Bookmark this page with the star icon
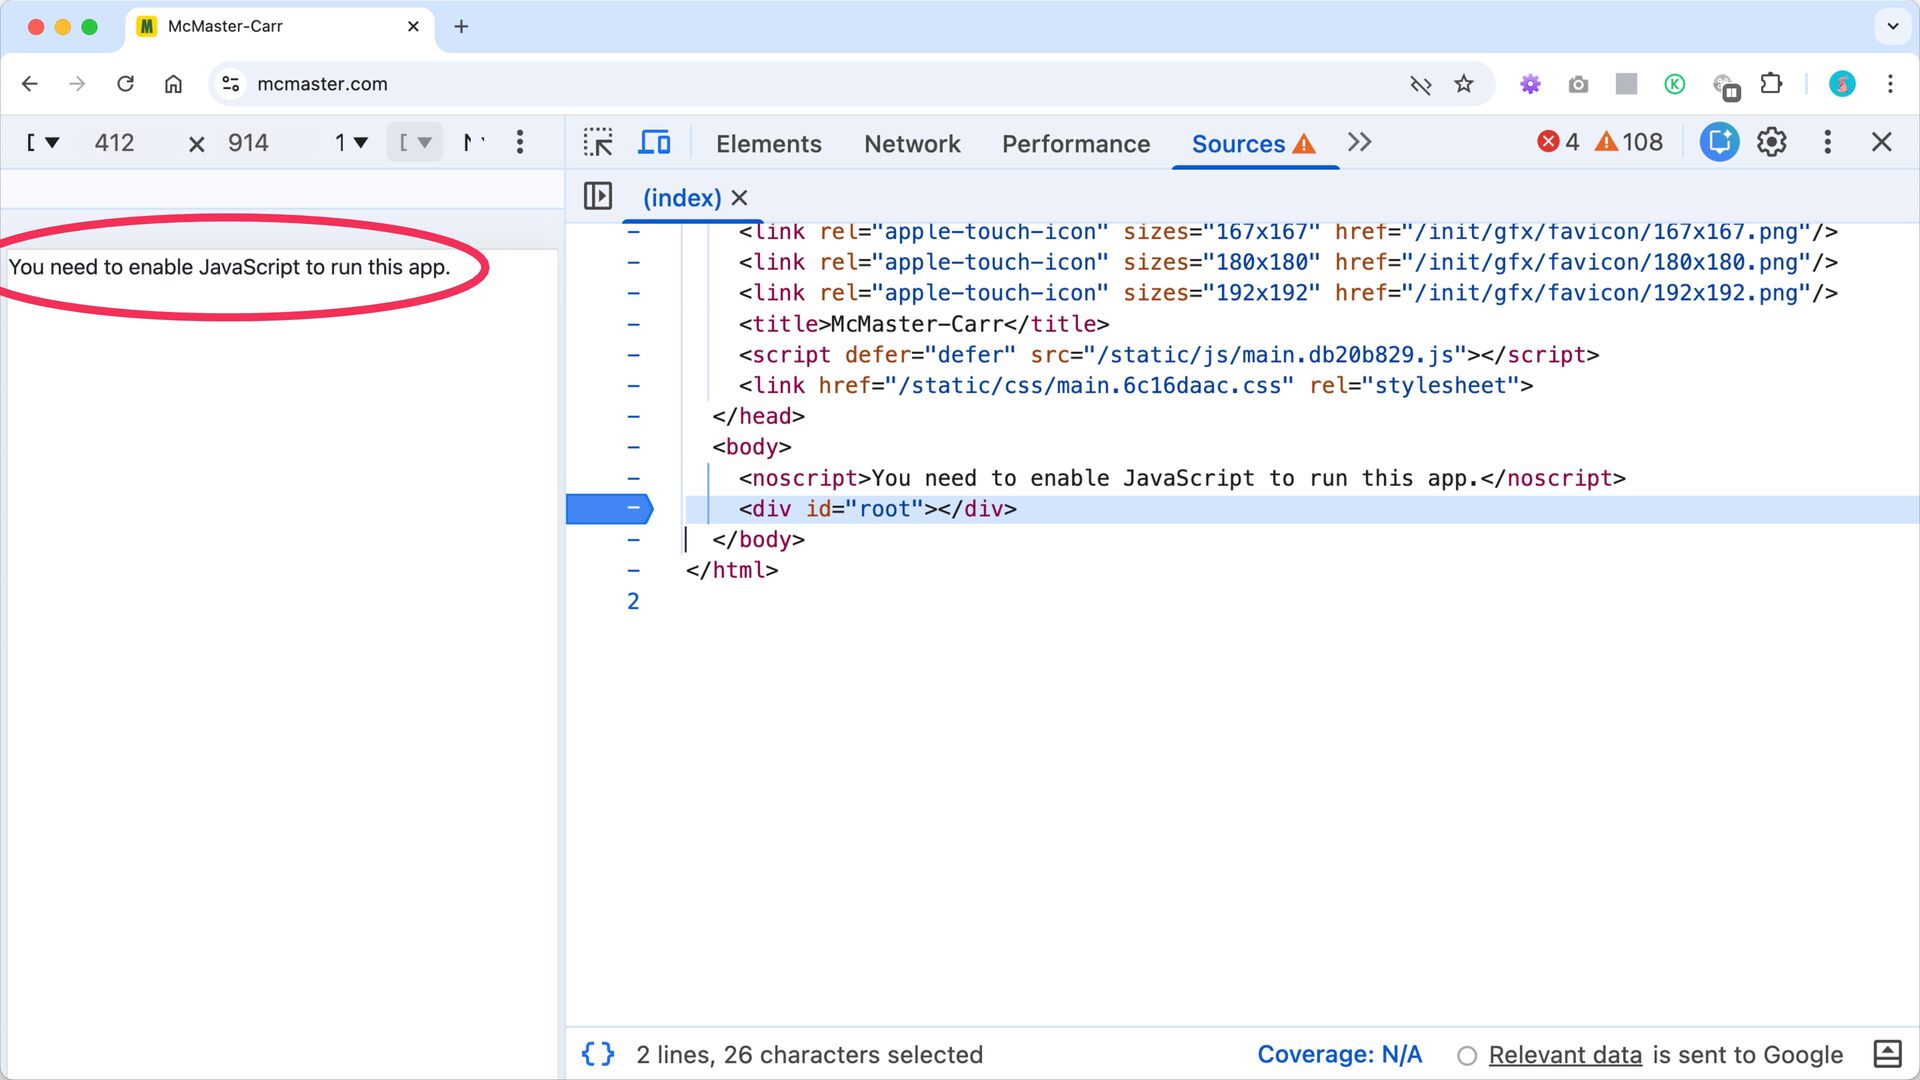The image size is (1920, 1080). (x=1464, y=84)
